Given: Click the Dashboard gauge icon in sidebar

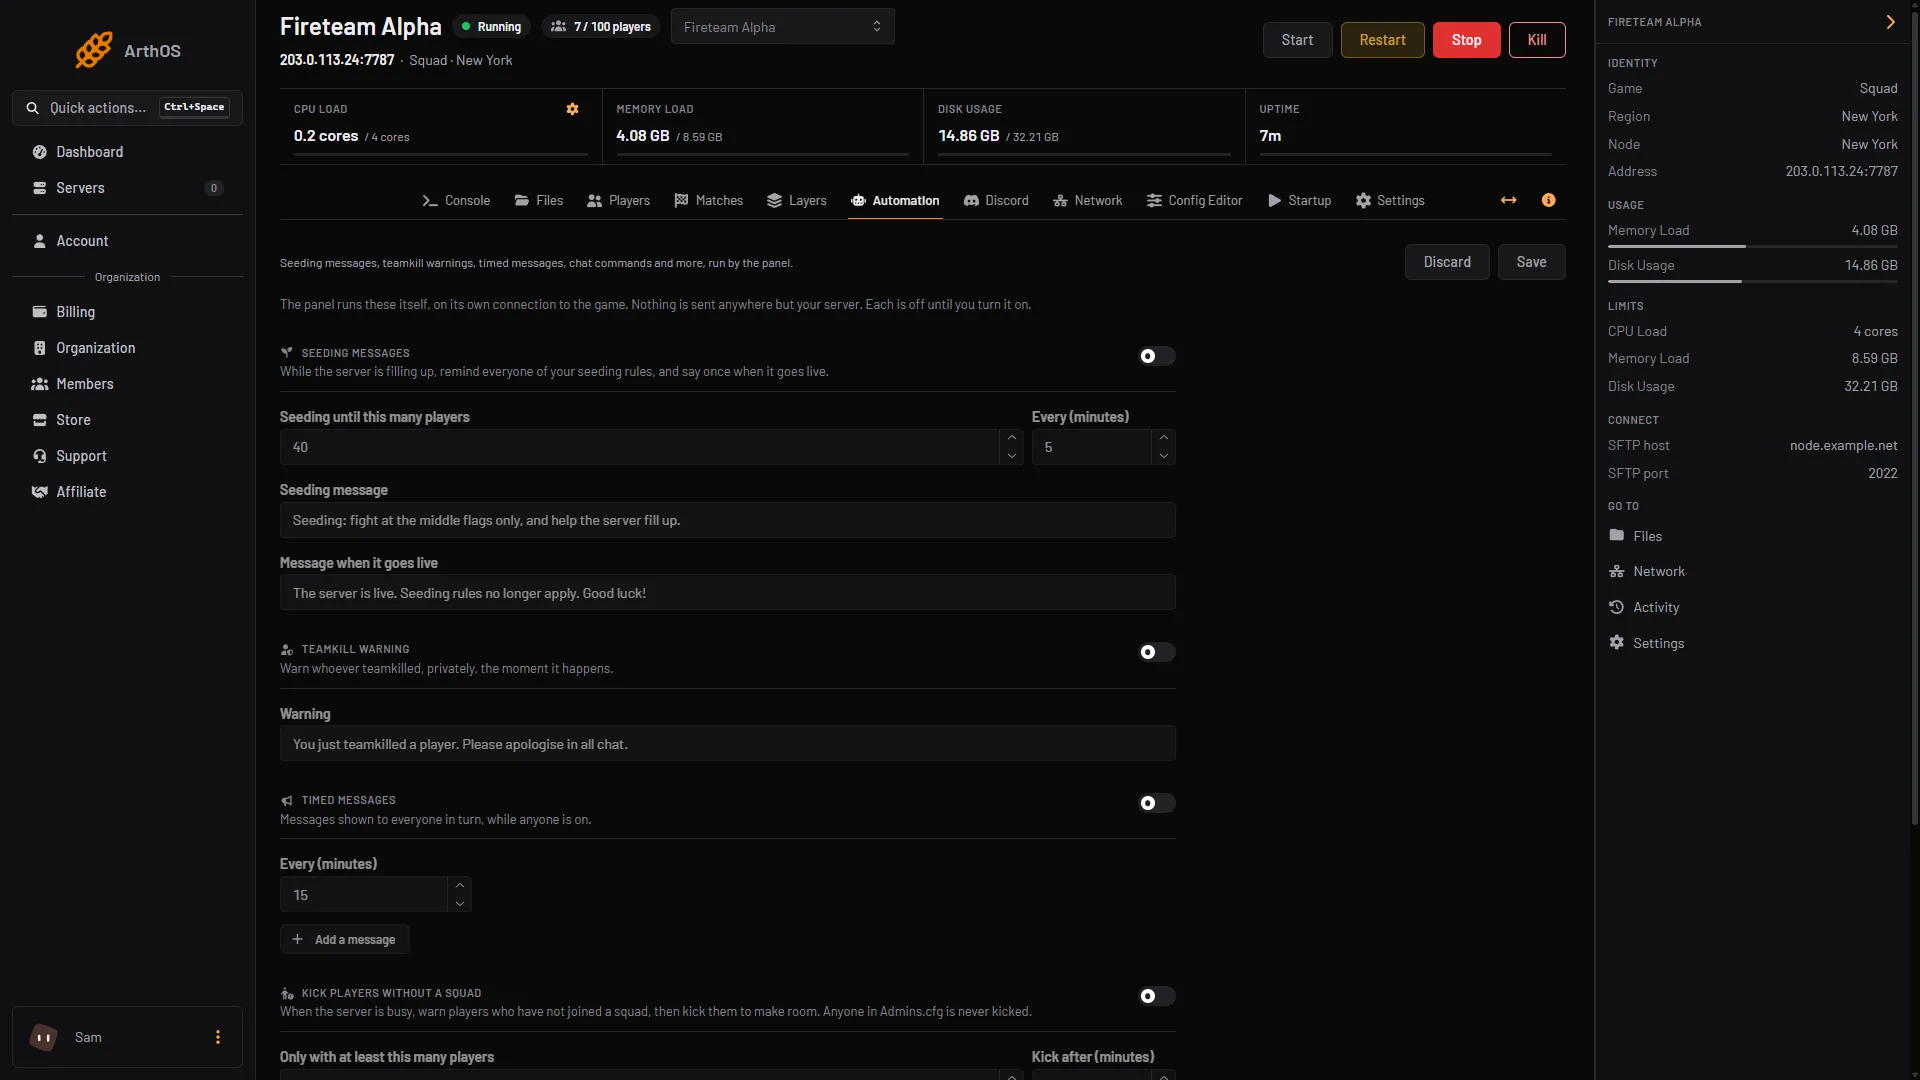Looking at the screenshot, I should tap(40, 152).
